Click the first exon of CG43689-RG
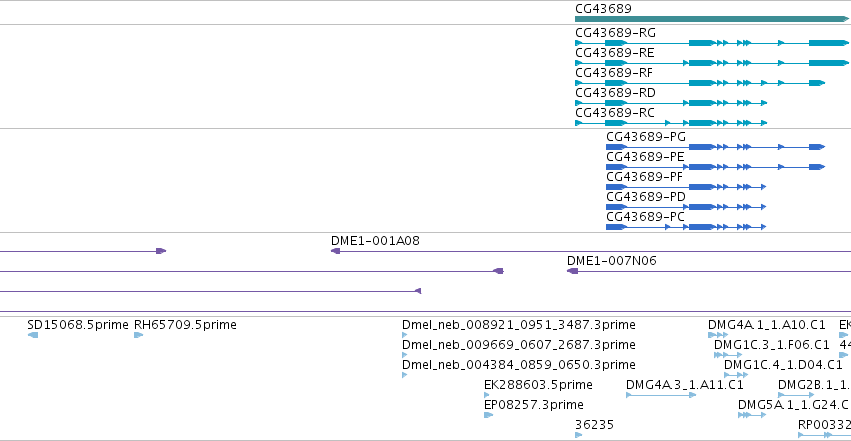The image size is (851, 441). point(579,43)
